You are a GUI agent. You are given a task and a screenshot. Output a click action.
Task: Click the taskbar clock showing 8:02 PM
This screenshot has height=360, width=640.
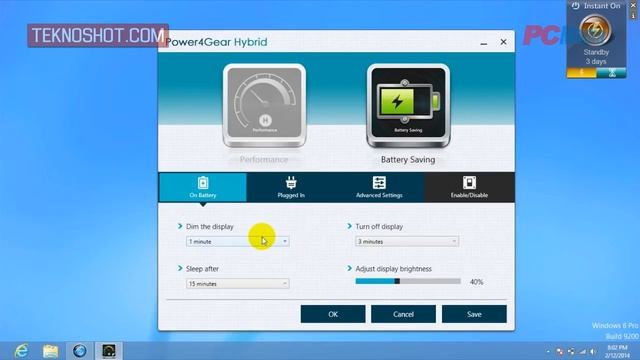(617, 351)
